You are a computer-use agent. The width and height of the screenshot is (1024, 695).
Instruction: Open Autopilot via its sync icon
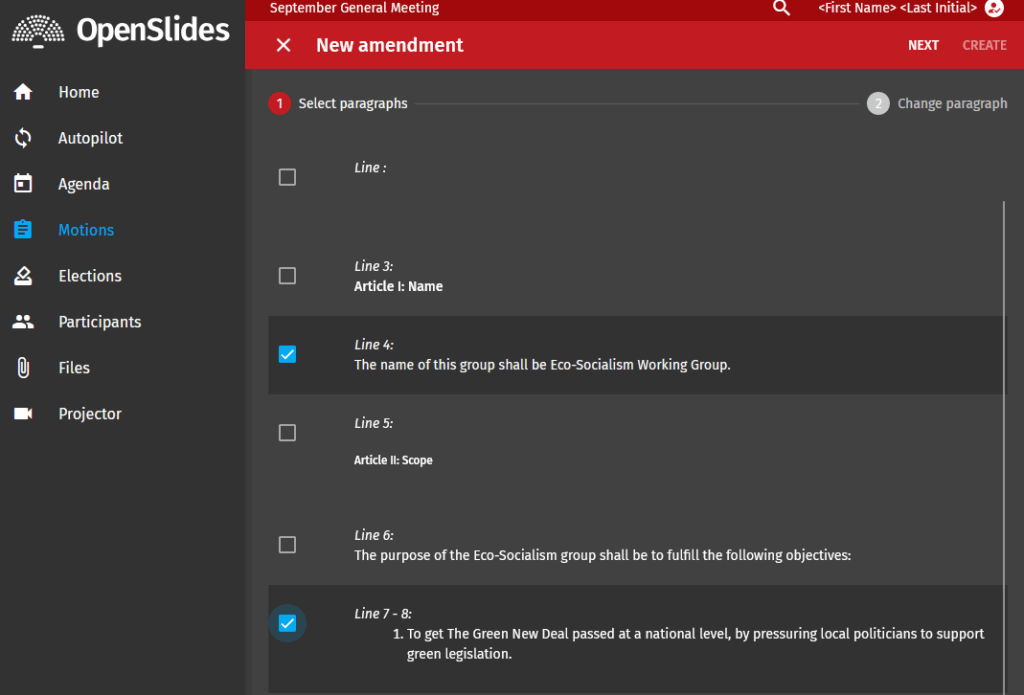23,138
